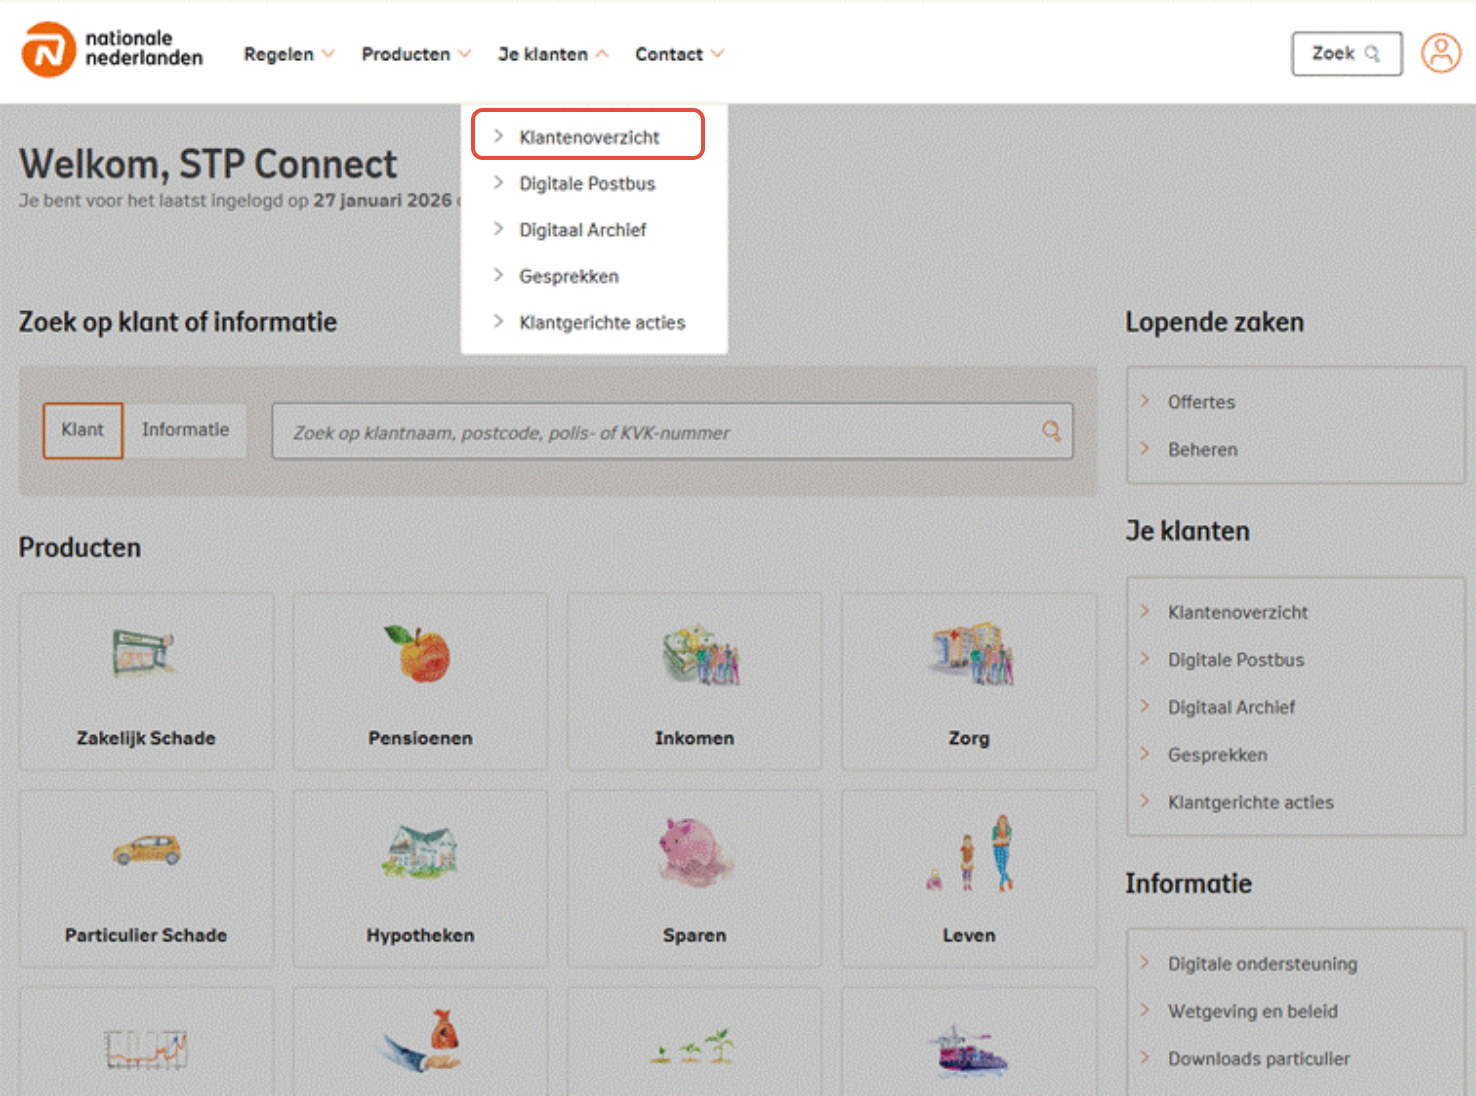Open the Leven family icon

click(x=972, y=853)
